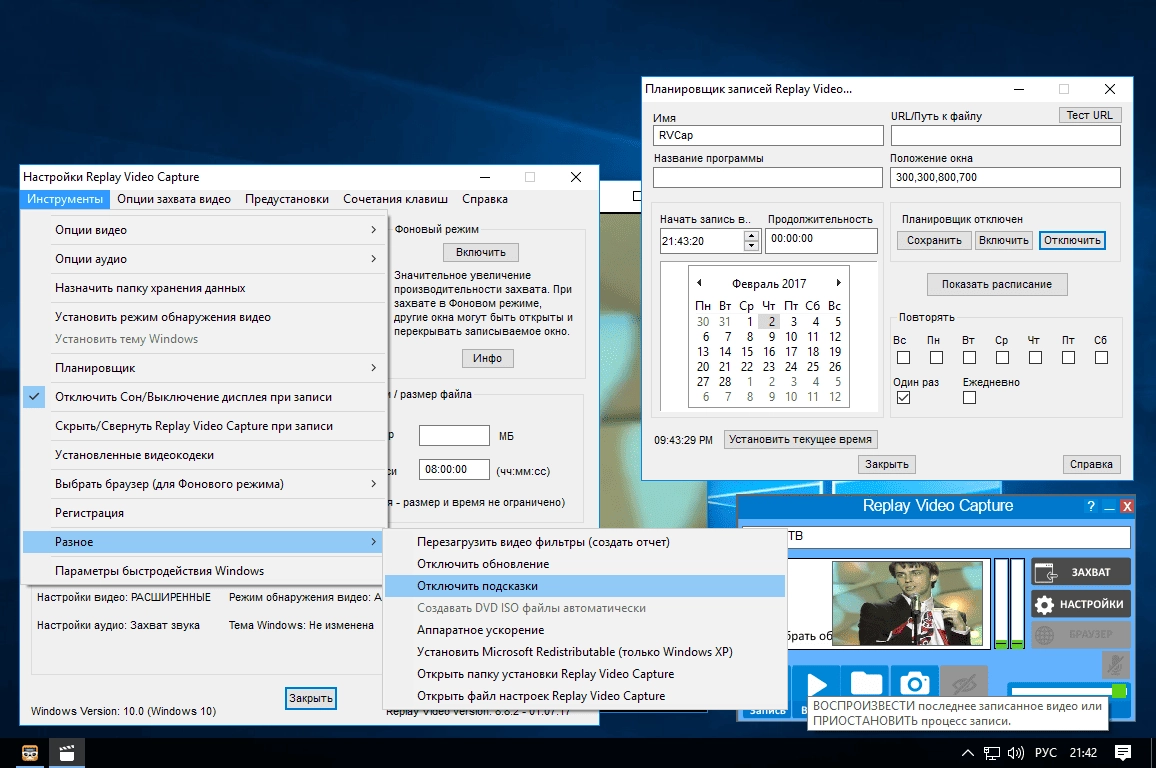Screen dimensions: 1156x768
Task: Click the Тест URL button
Action: [x=1090, y=115]
